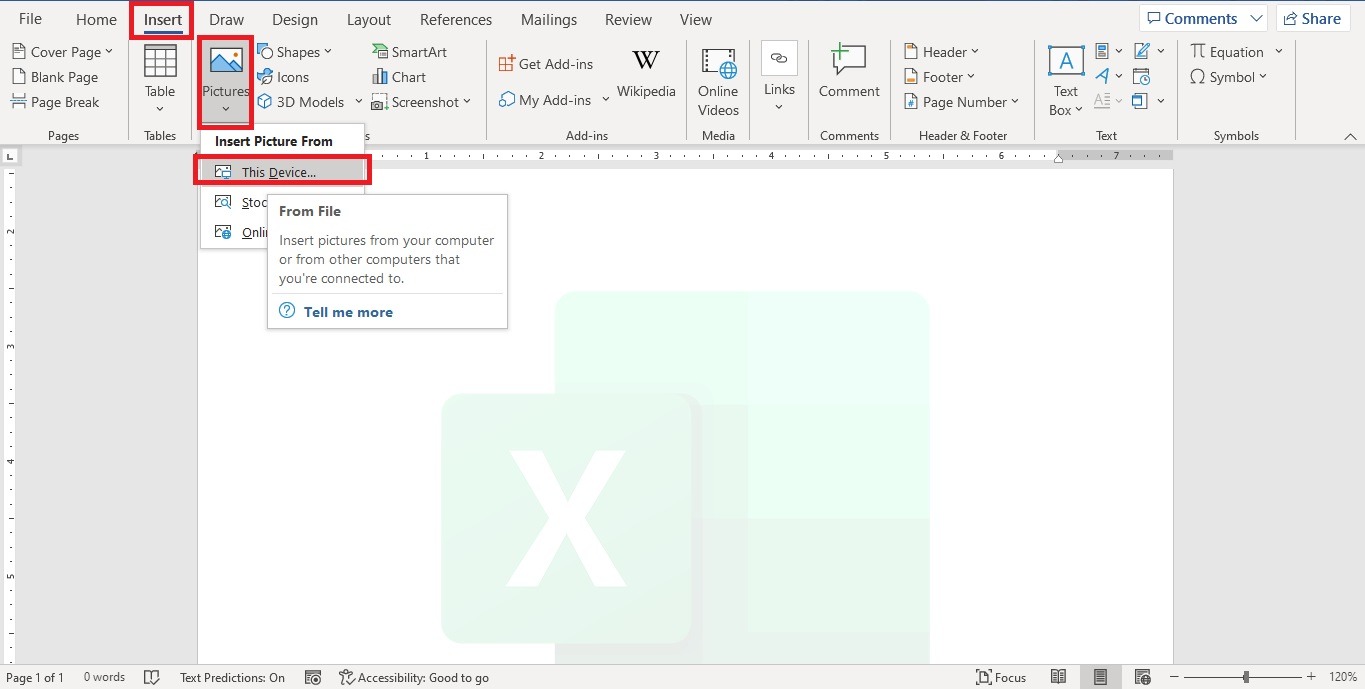Click the 120% zoom level
Screen dimensions: 1365x689
1342,677
